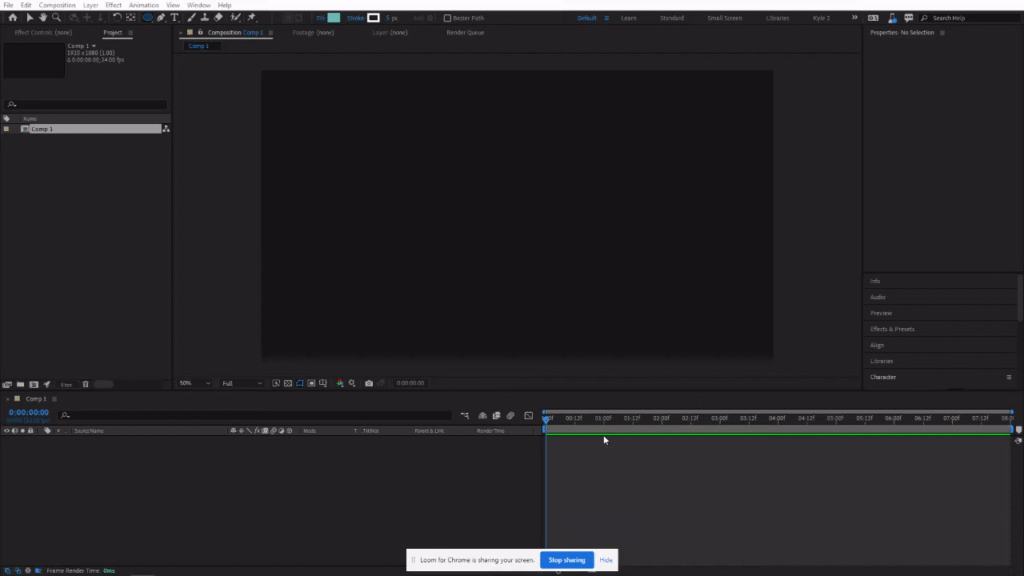Toggle the lock column header in timeline
The width and height of the screenshot is (1024, 576).
pyautogui.click(x=31, y=431)
